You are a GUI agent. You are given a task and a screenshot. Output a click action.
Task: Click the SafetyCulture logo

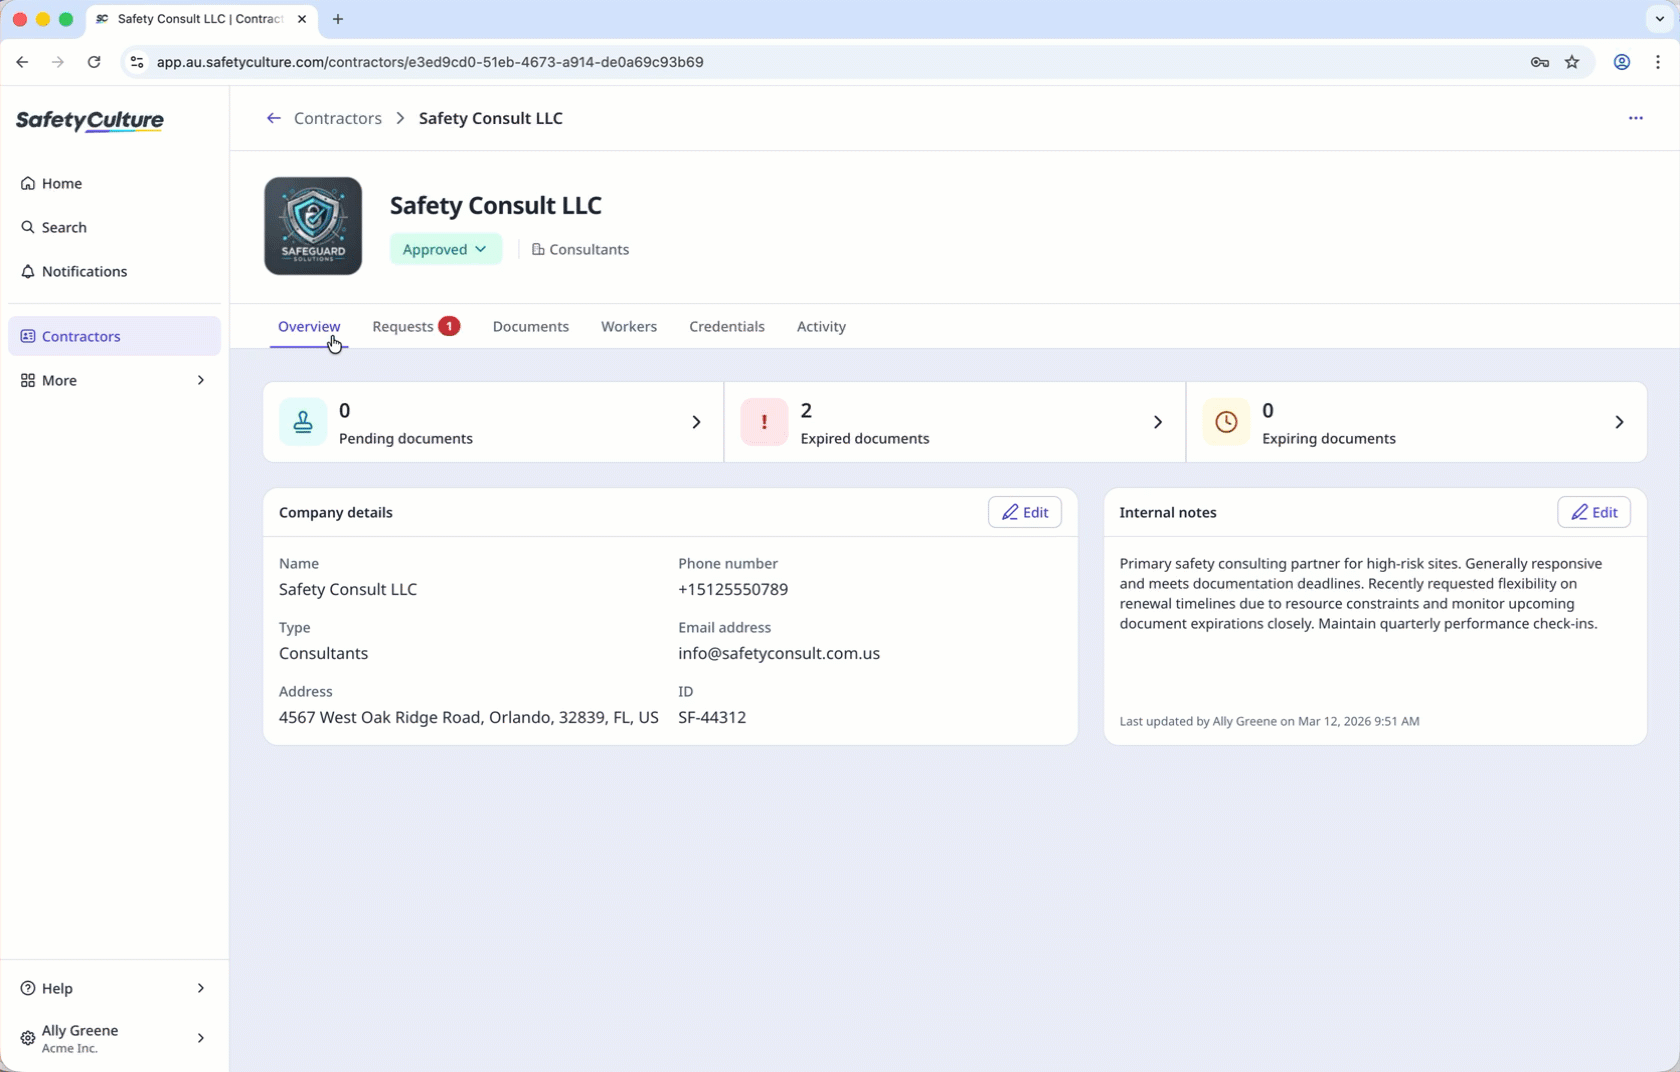point(90,121)
